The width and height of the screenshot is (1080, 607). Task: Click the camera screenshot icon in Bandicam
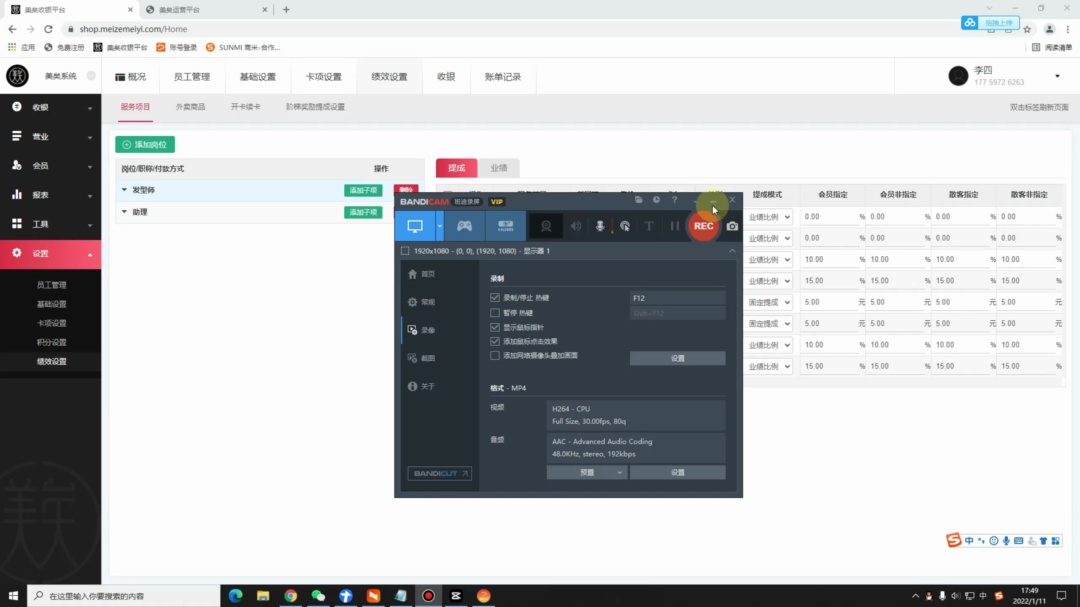tap(733, 226)
